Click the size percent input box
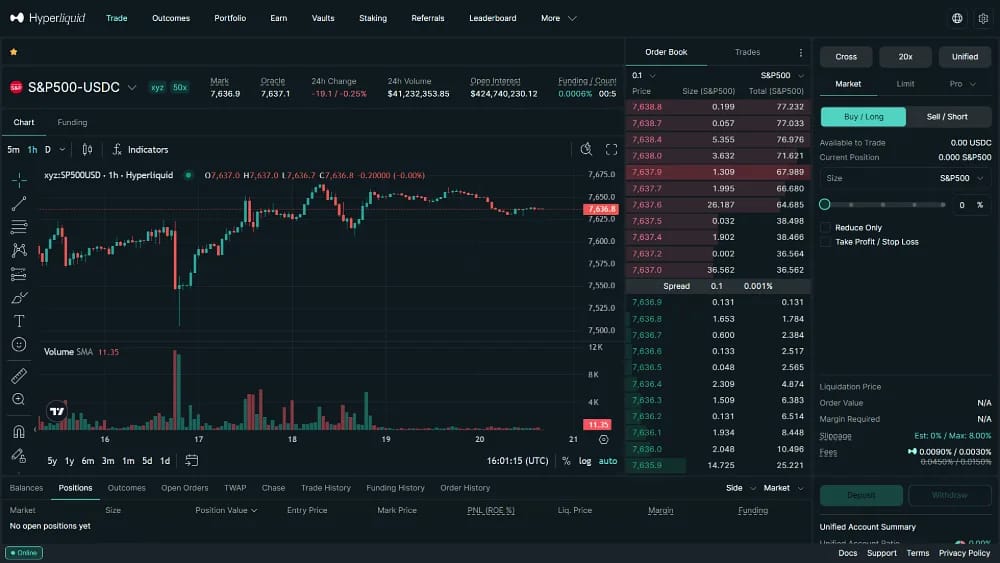This screenshot has height=563, width=1000. (972, 205)
